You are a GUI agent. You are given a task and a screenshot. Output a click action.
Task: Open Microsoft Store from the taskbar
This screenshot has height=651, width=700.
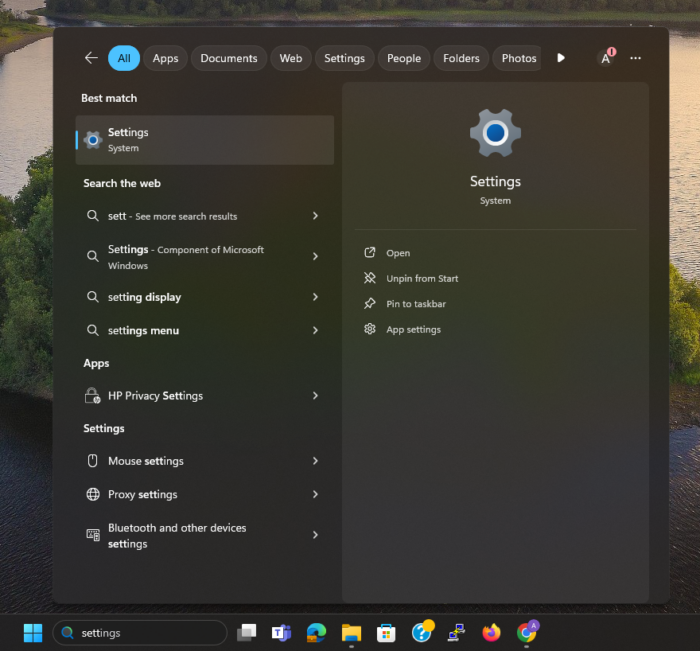pyautogui.click(x=386, y=633)
